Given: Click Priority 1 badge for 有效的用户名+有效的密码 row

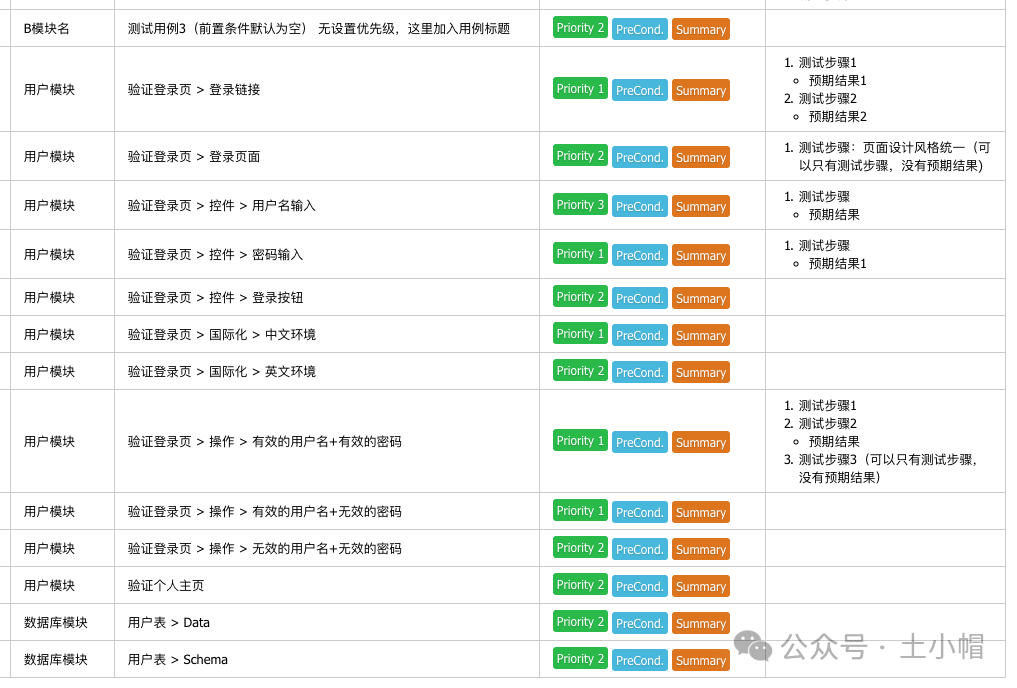Looking at the screenshot, I should coord(580,441).
